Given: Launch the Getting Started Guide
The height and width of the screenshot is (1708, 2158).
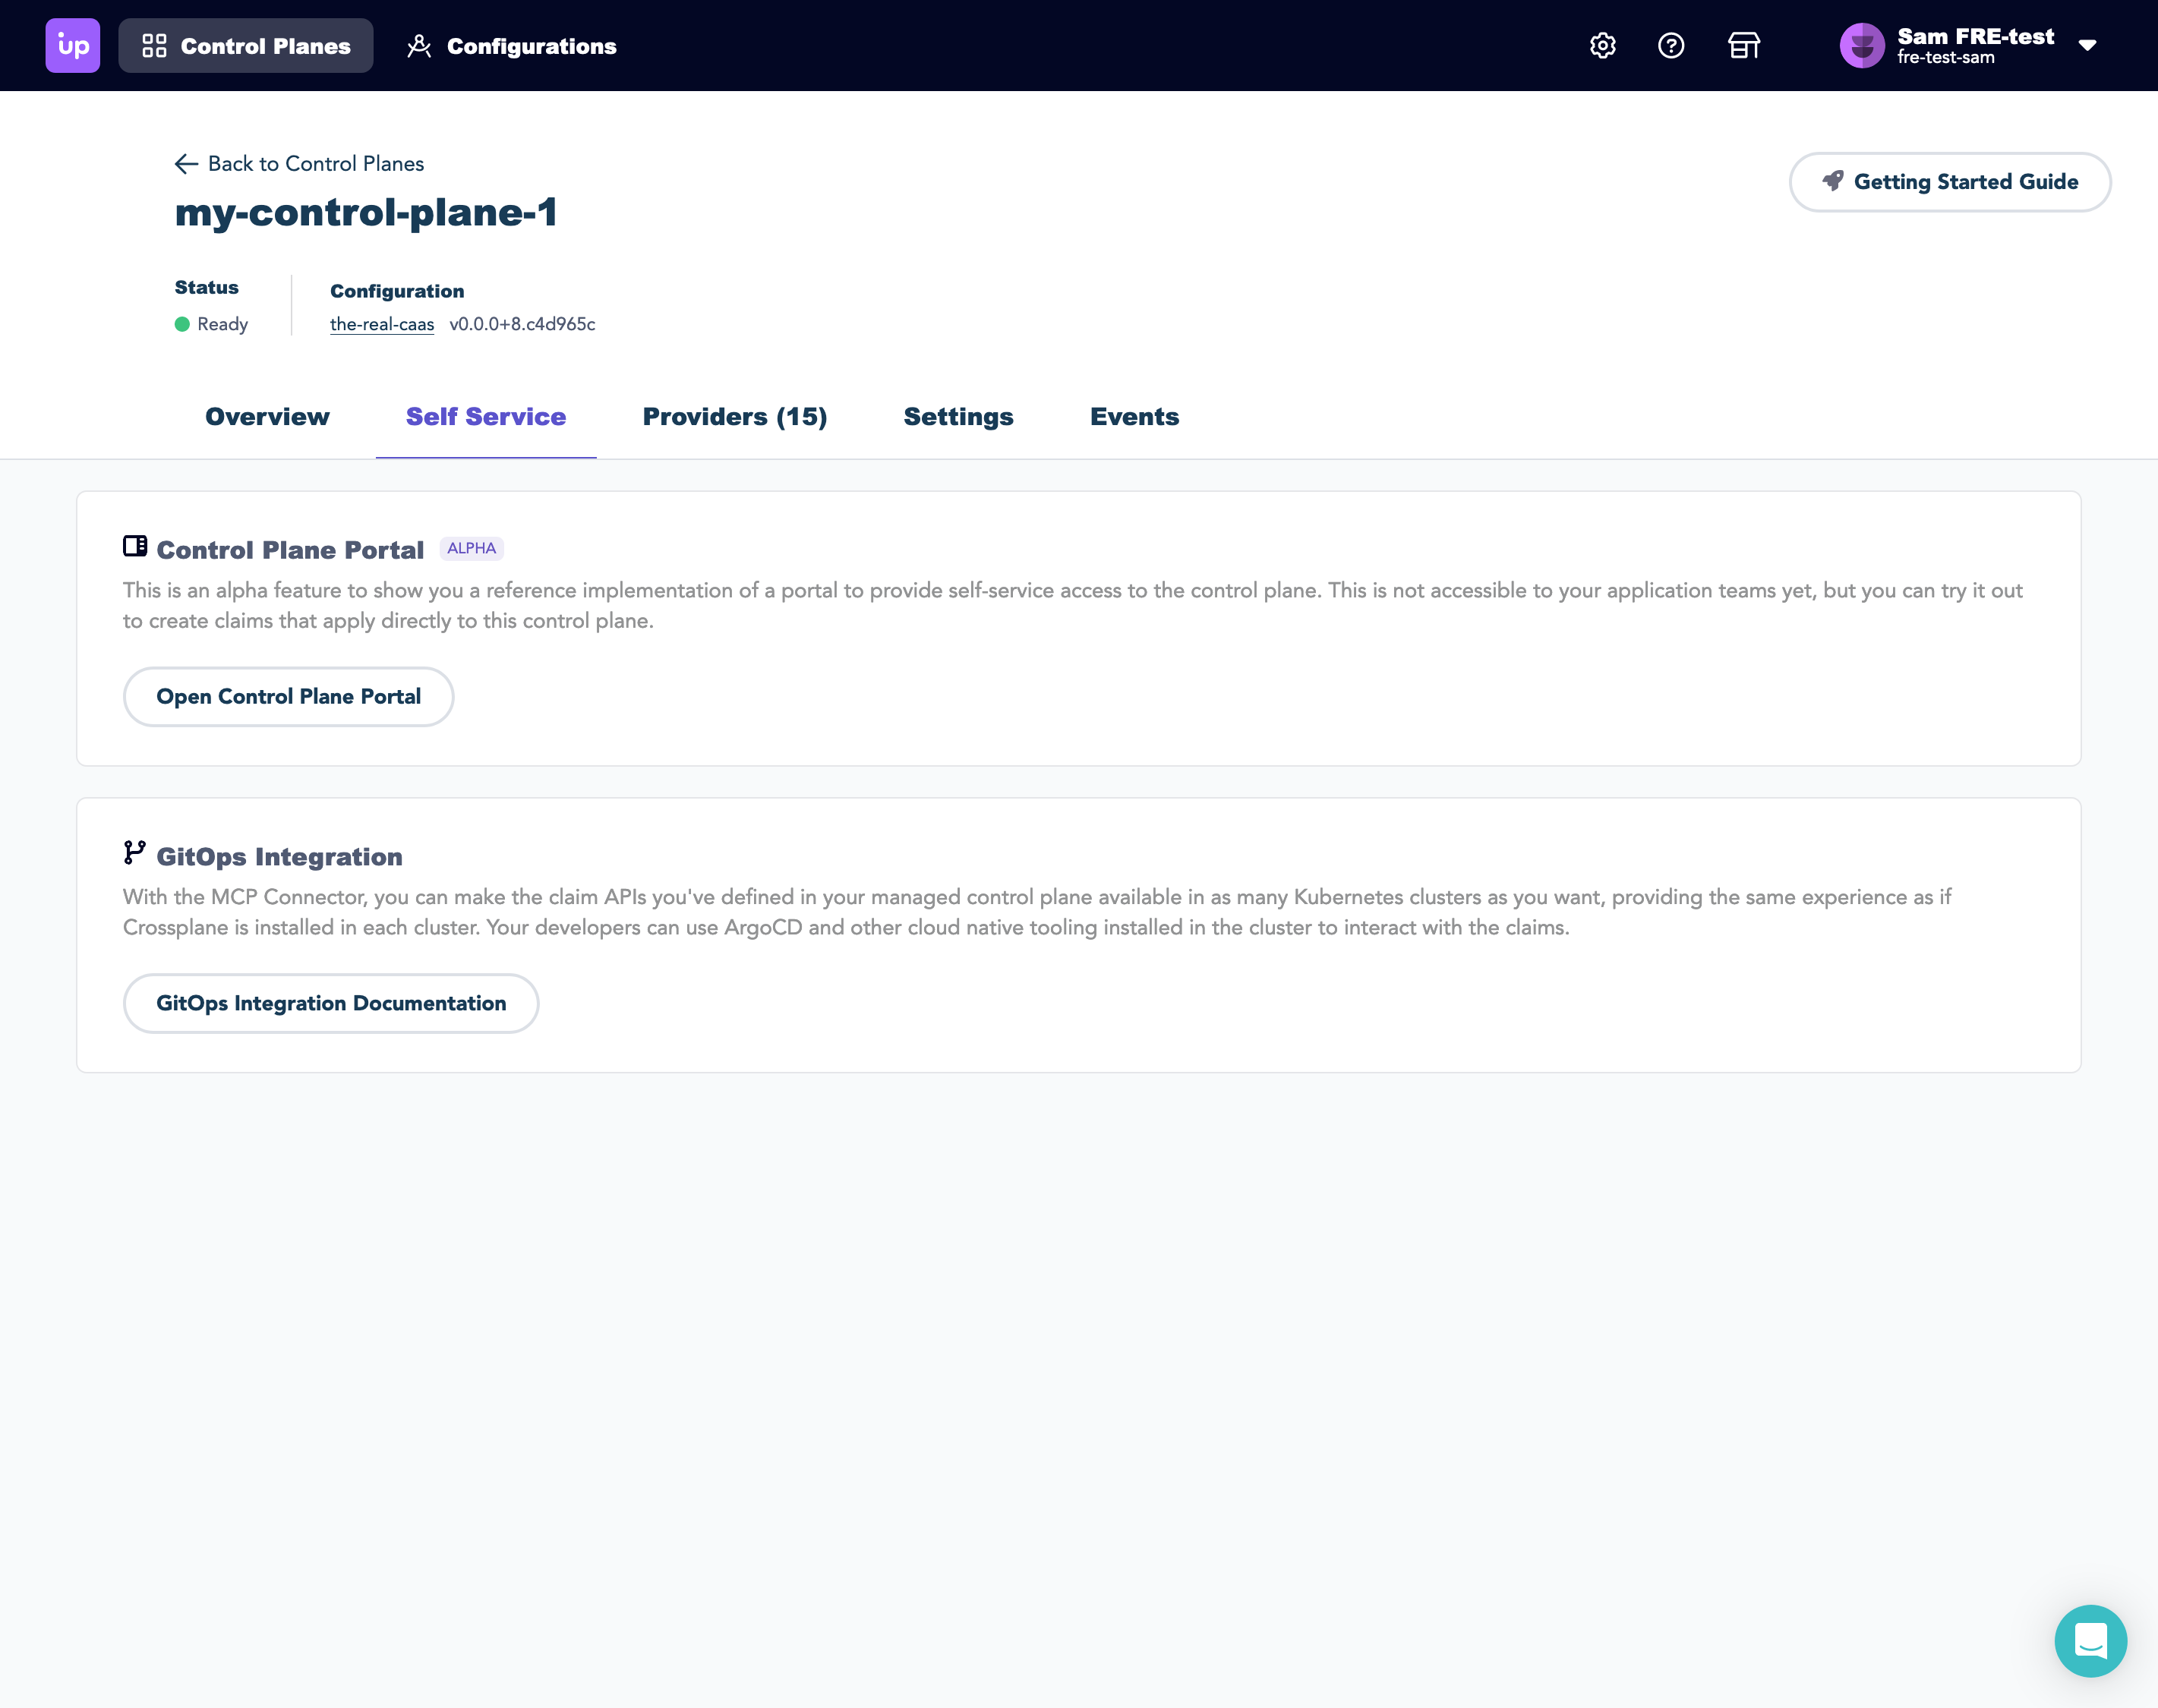Looking at the screenshot, I should click(1949, 182).
